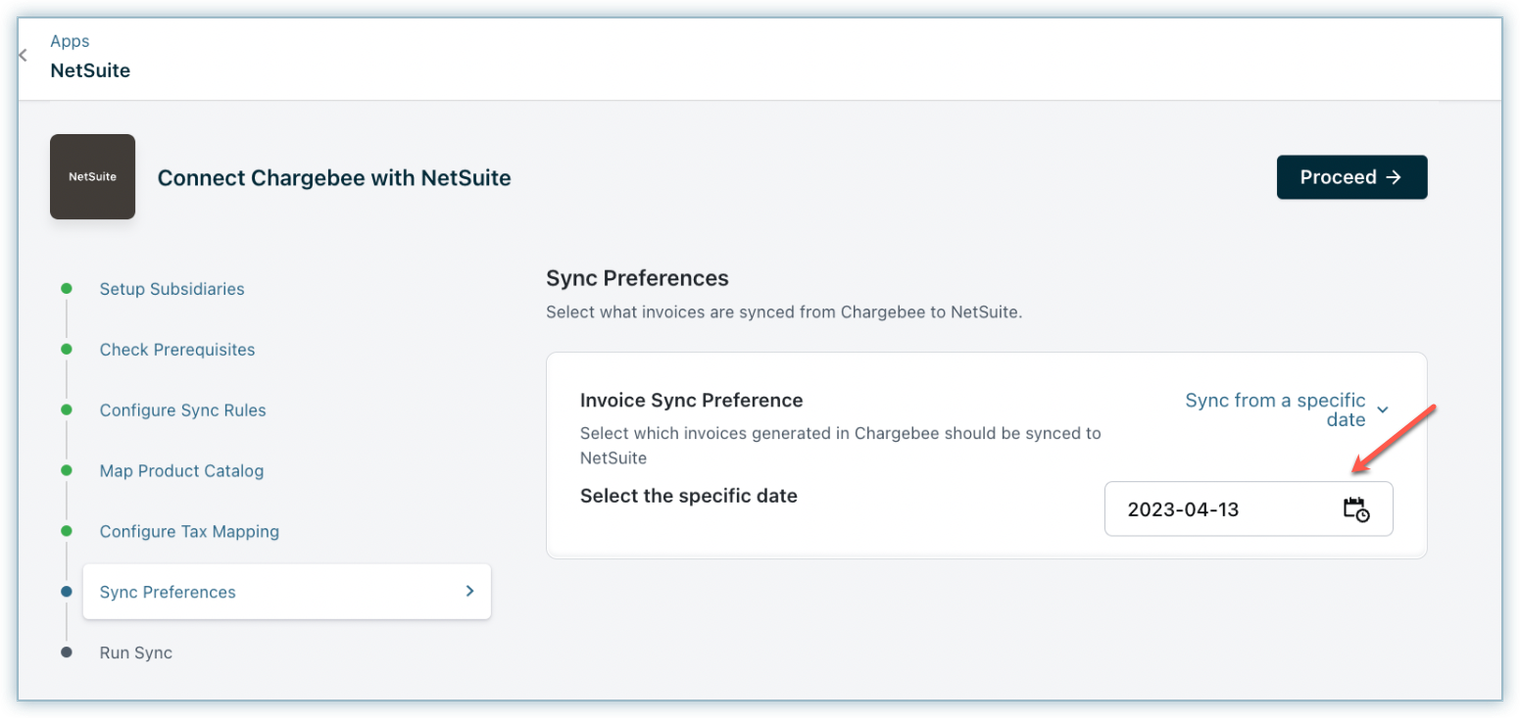Click the NetSuite logo tile
Image resolution: width=1520 pixels, height=718 pixels.
pyautogui.click(x=92, y=177)
